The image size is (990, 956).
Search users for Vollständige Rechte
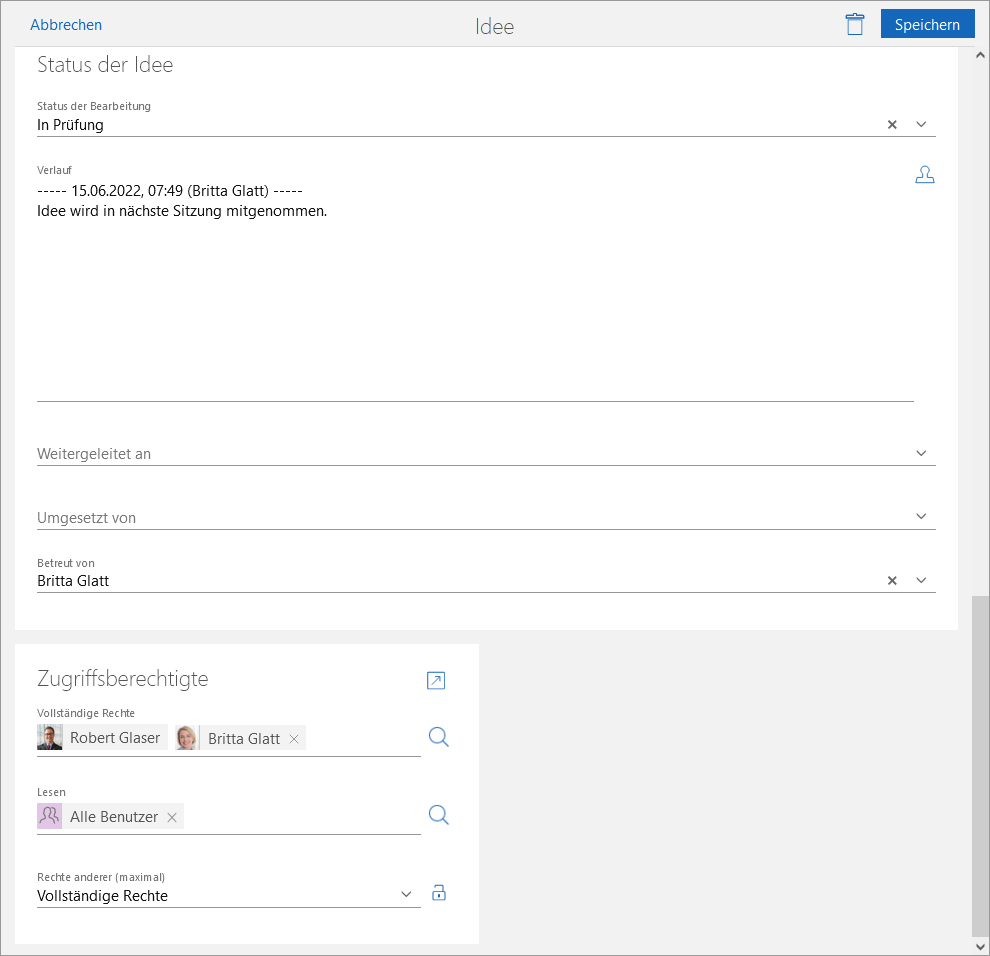click(x=438, y=738)
